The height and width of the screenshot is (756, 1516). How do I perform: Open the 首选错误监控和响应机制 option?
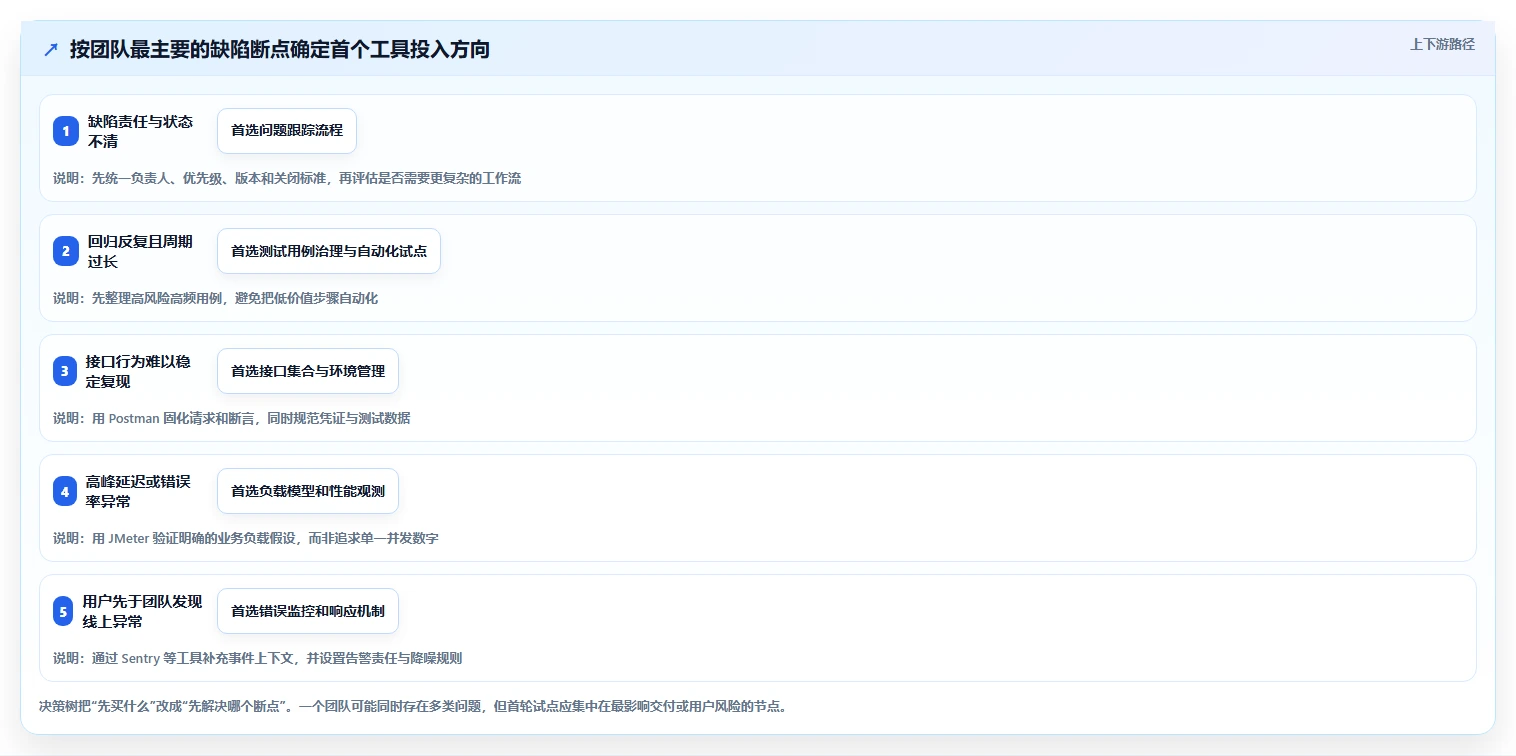[308, 611]
